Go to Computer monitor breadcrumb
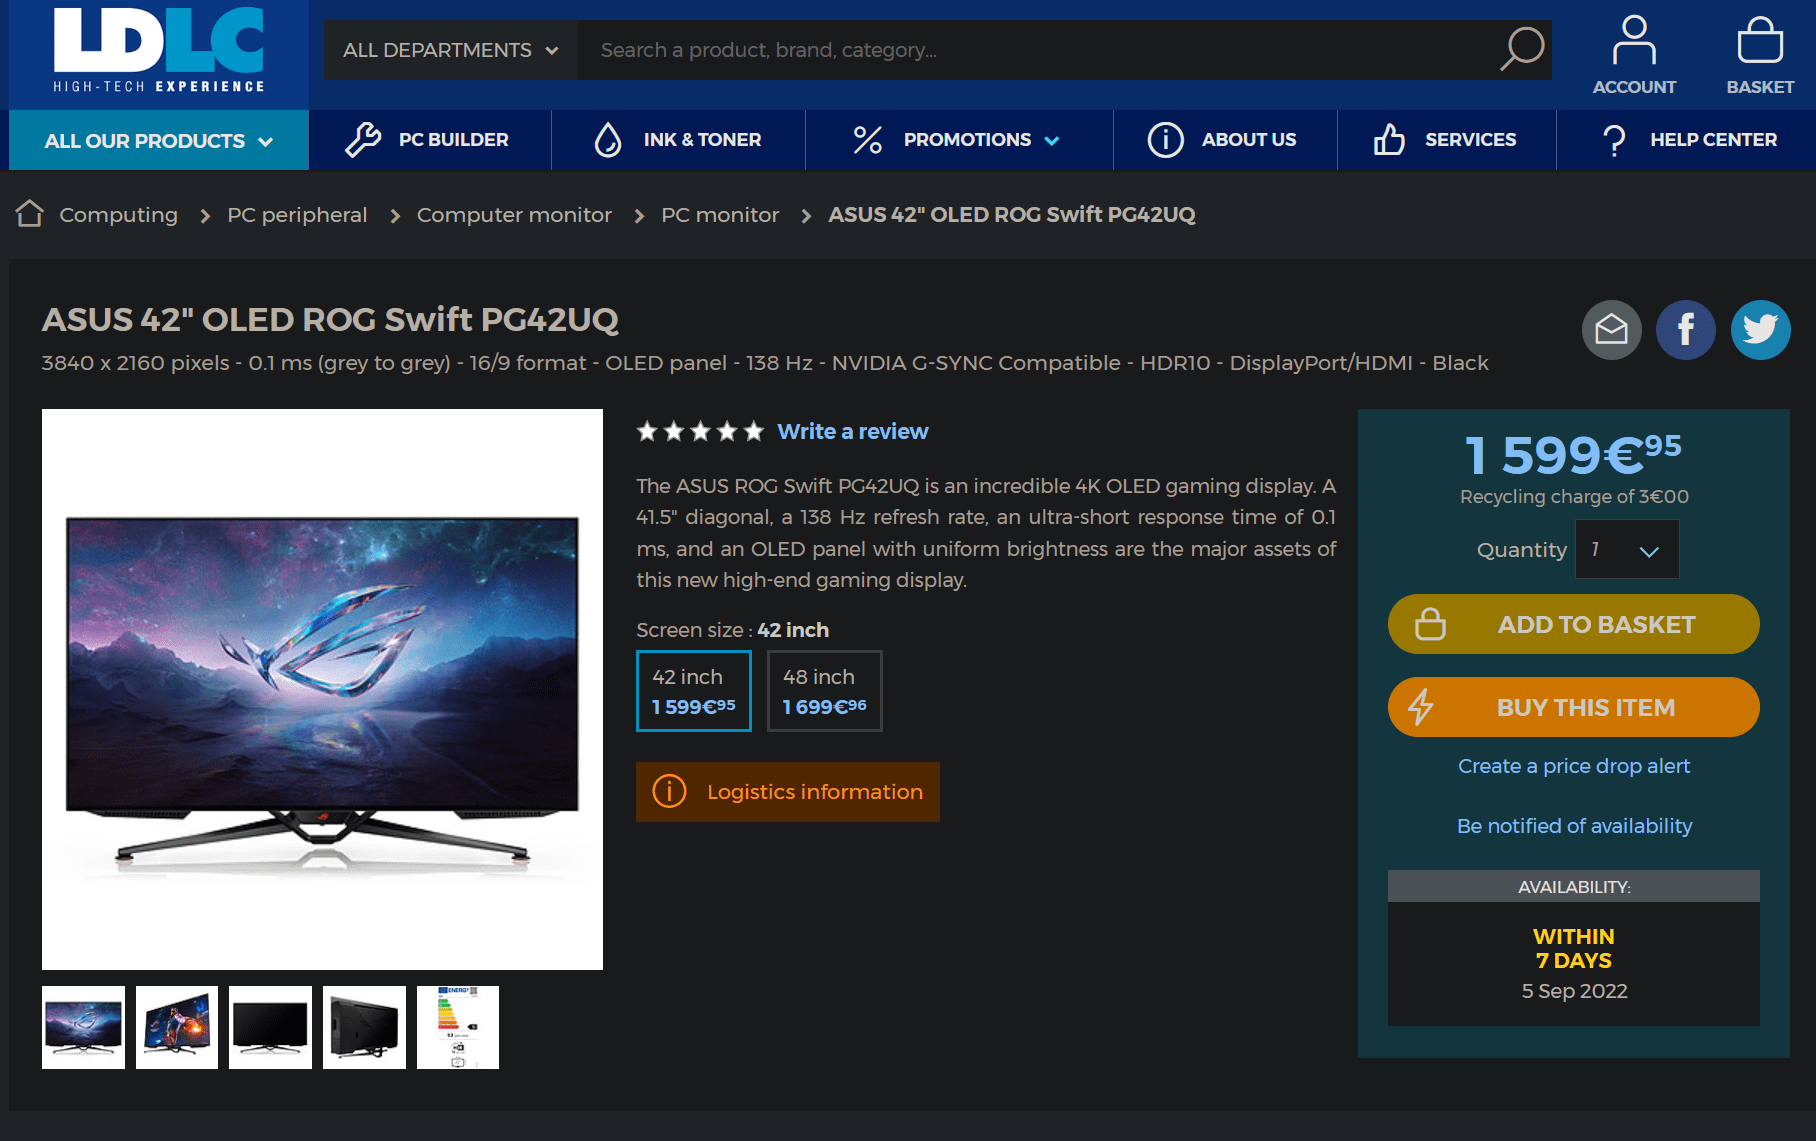Viewport: 1816px width, 1141px height. click(x=514, y=215)
